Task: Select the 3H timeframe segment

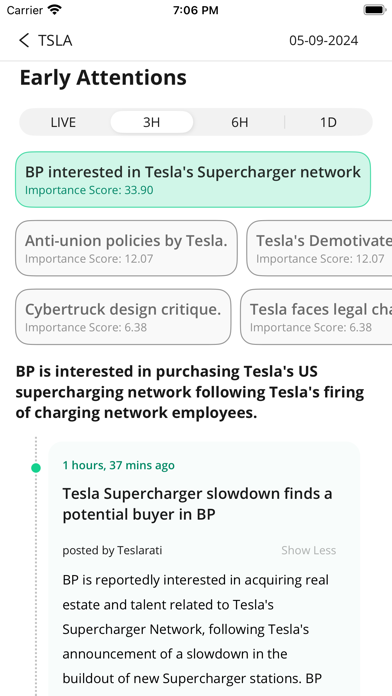Action: click(x=151, y=122)
